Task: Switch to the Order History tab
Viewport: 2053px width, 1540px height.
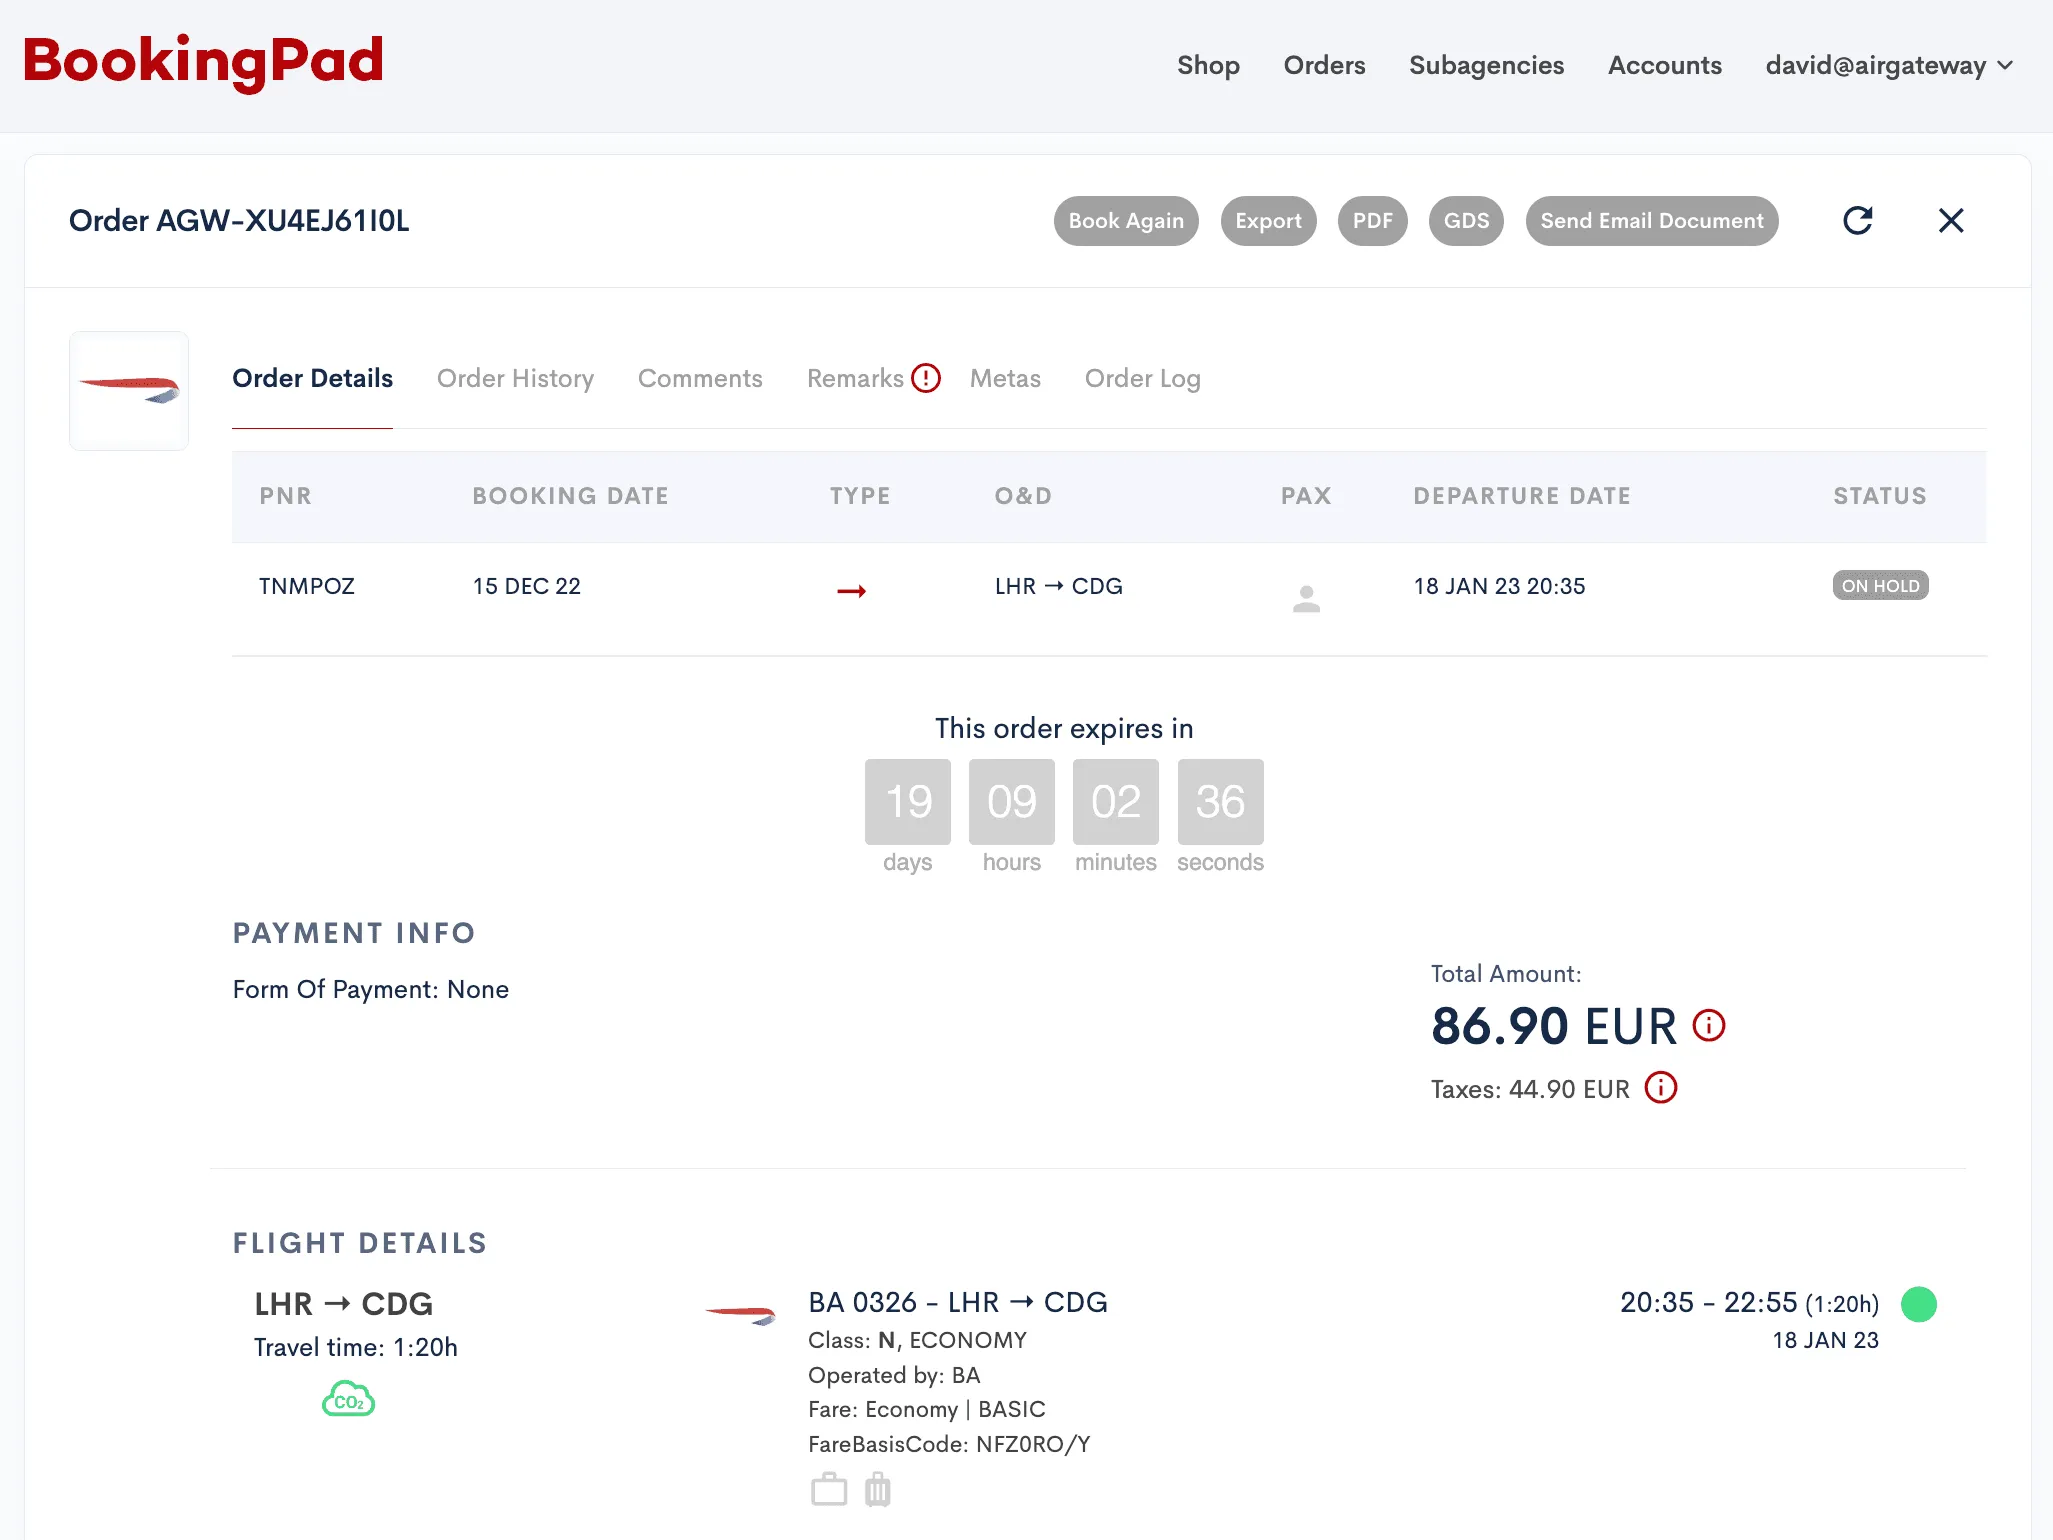Action: click(515, 378)
